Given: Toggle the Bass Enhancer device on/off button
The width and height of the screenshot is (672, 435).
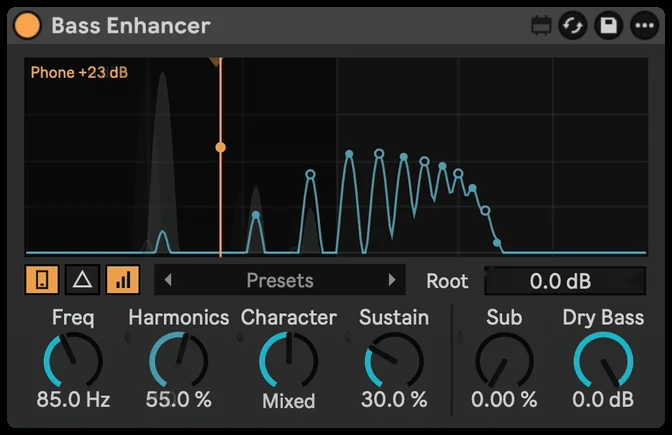Looking at the screenshot, I should pos(27,25).
